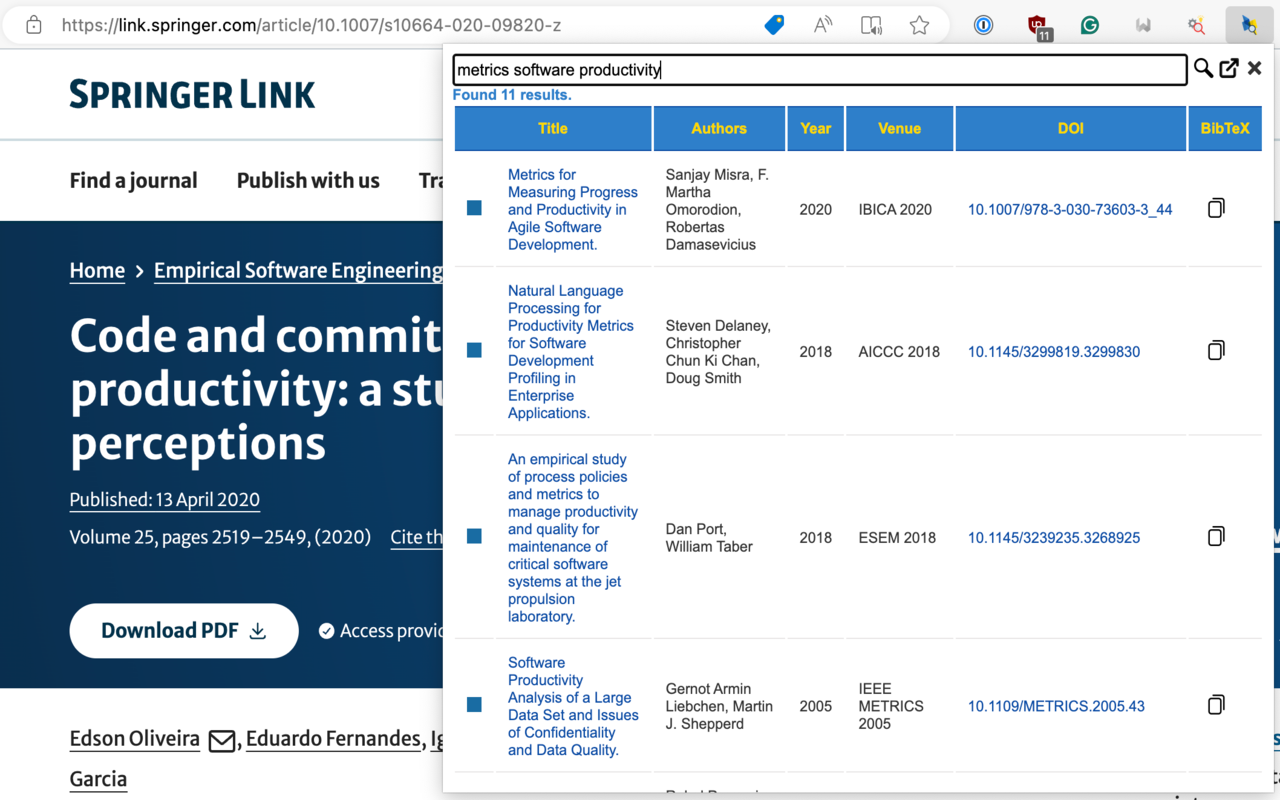The height and width of the screenshot is (800, 1280).
Task: Click the Download PDF button
Action: click(x=184, y=631)
